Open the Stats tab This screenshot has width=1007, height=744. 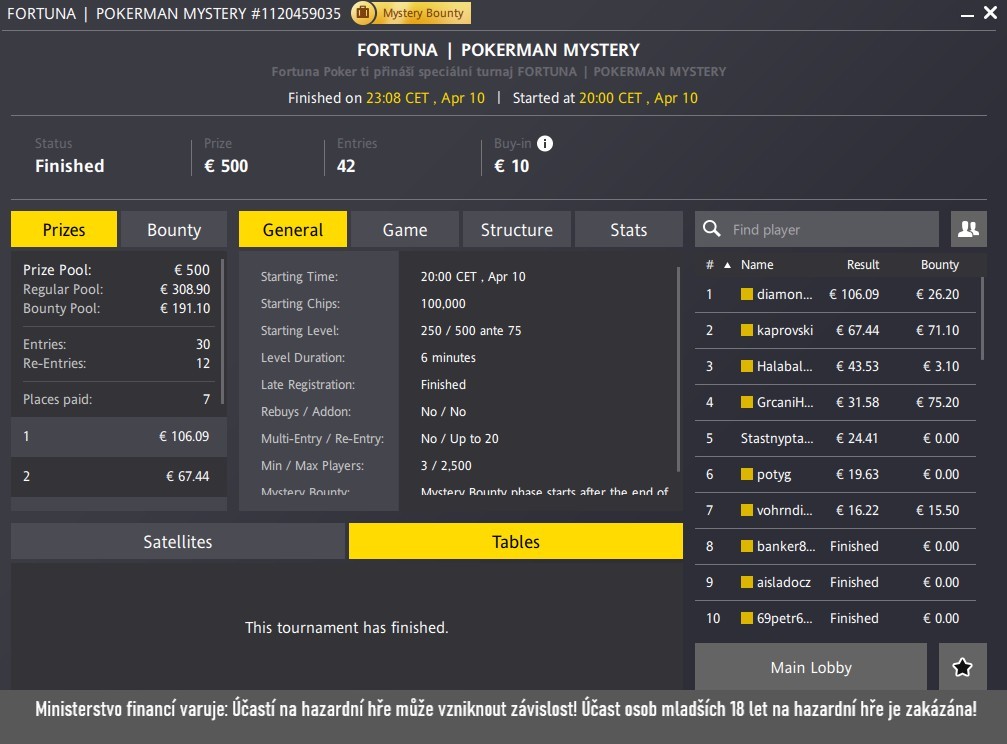tap(629, 229)
